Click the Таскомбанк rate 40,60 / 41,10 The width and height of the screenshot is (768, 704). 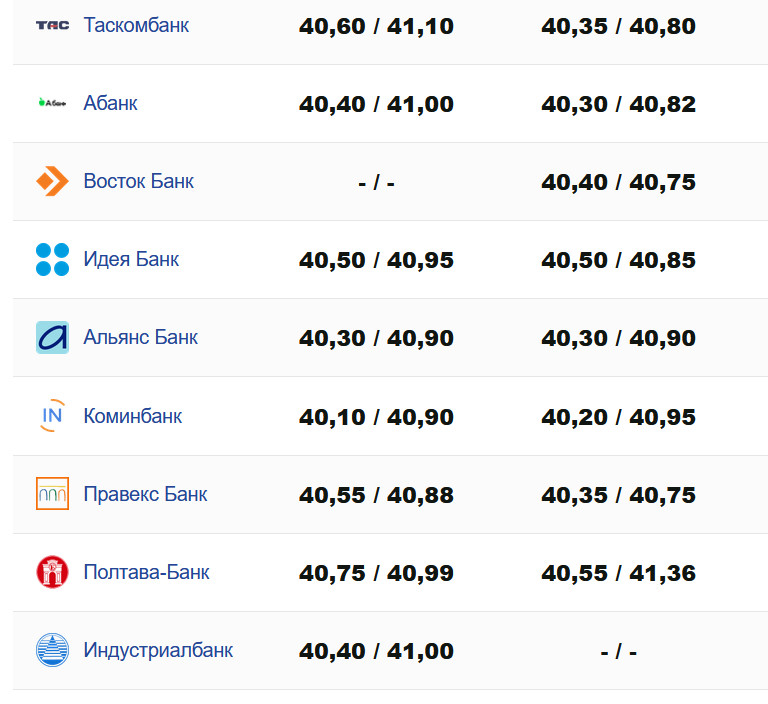coord(376,26)
